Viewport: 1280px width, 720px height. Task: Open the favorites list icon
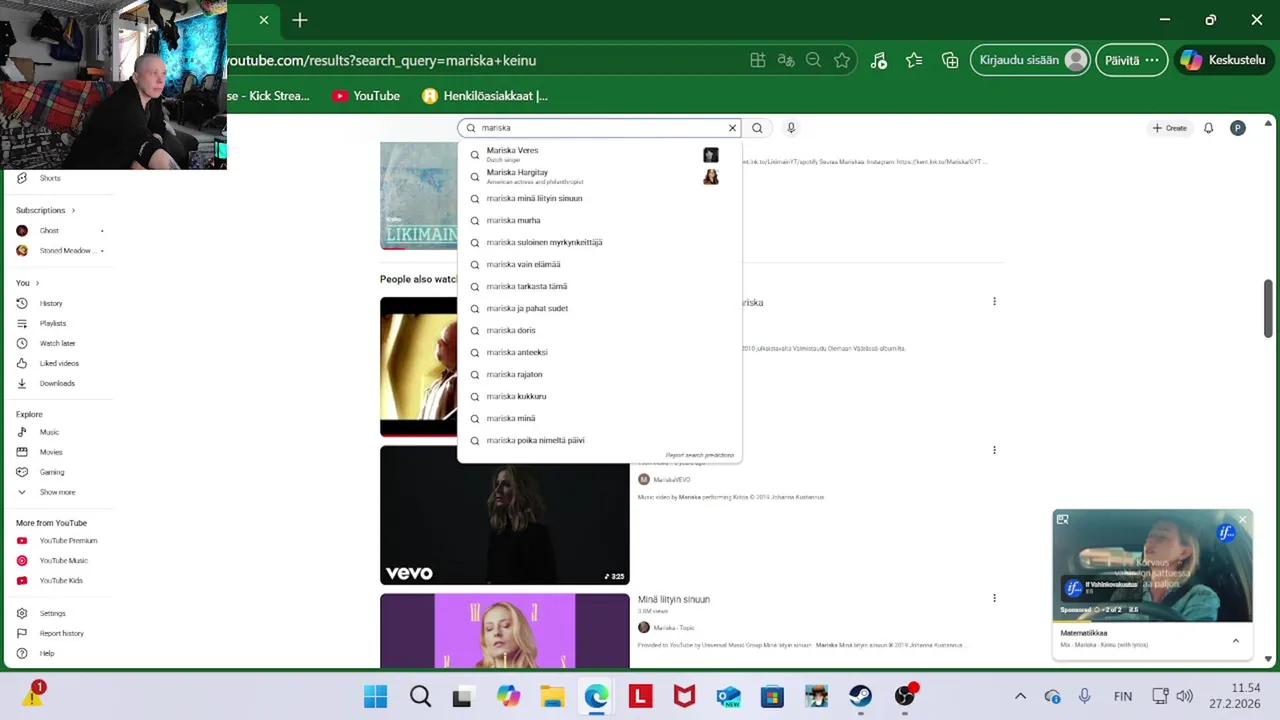click(x=914, y=60)
